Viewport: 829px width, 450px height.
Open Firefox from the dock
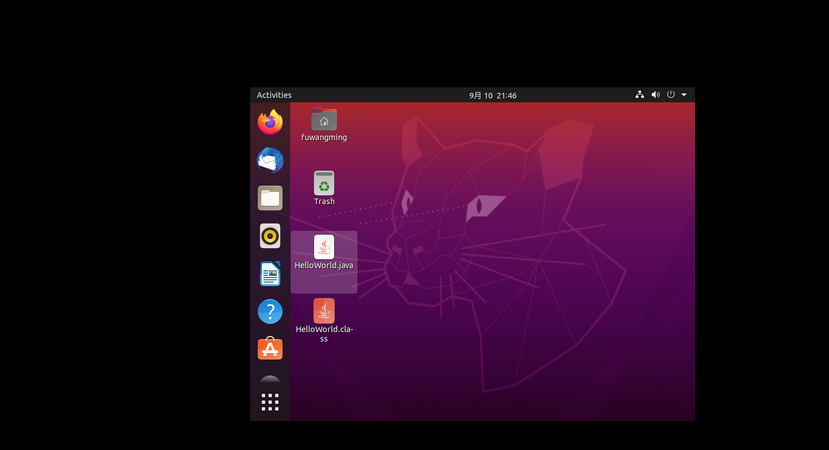coord(270,122)
